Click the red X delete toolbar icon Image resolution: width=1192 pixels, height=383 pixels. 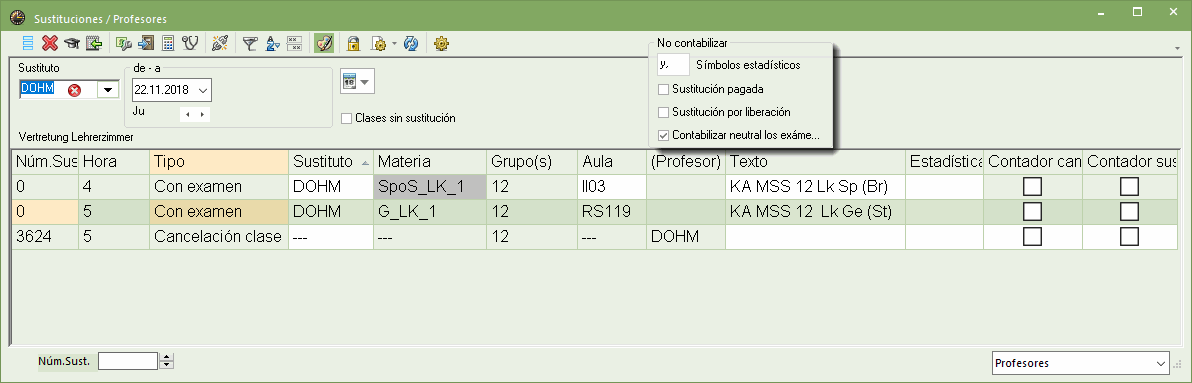[50, 43]
